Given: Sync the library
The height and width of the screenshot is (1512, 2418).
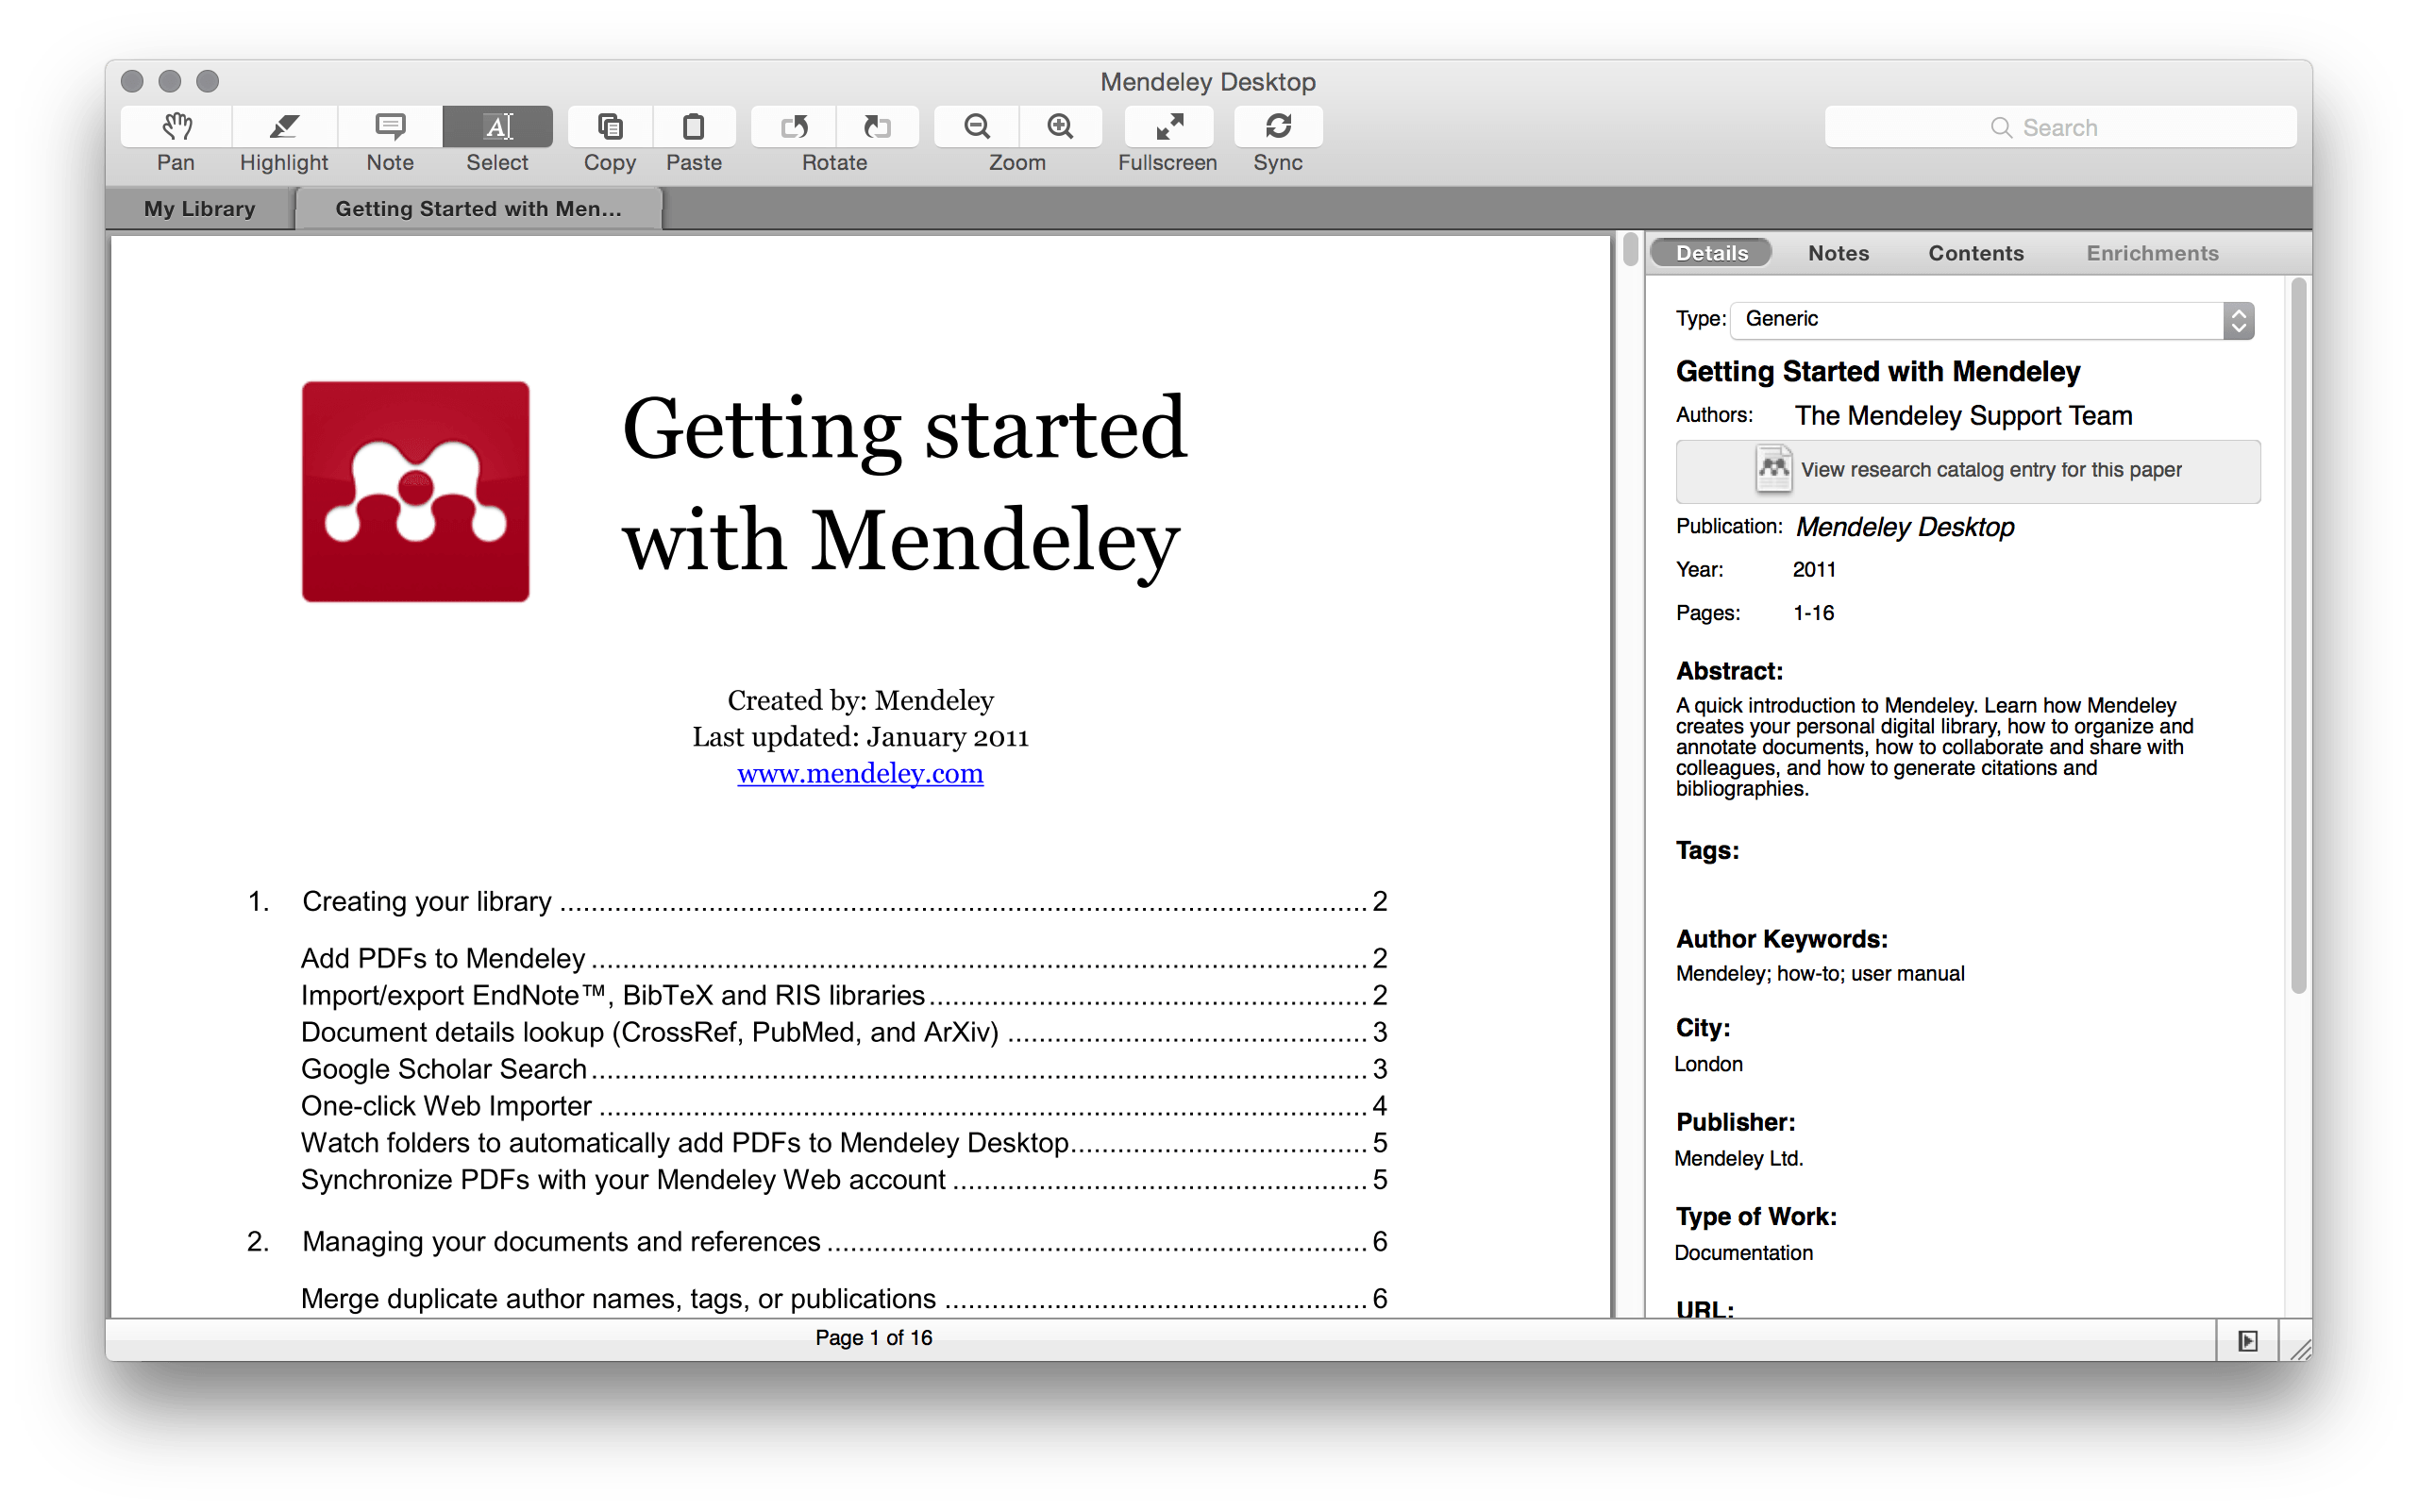Looking at the screenshot, I should [1278, 127].
